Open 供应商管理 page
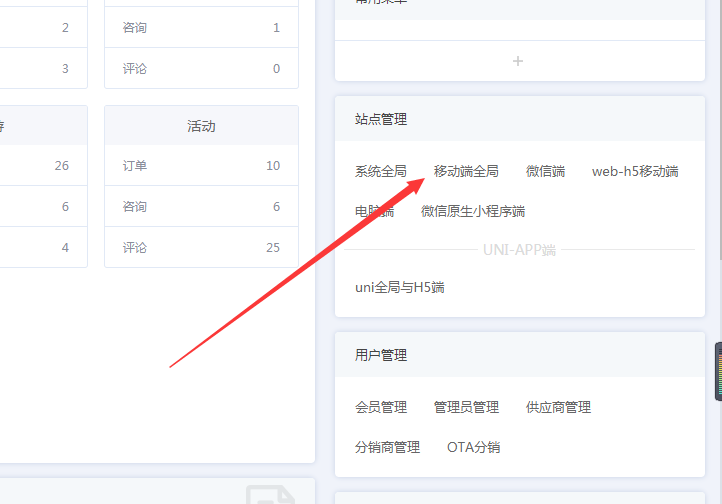The width and height of the screenshot is (722, 504). (x=558, y=407)
